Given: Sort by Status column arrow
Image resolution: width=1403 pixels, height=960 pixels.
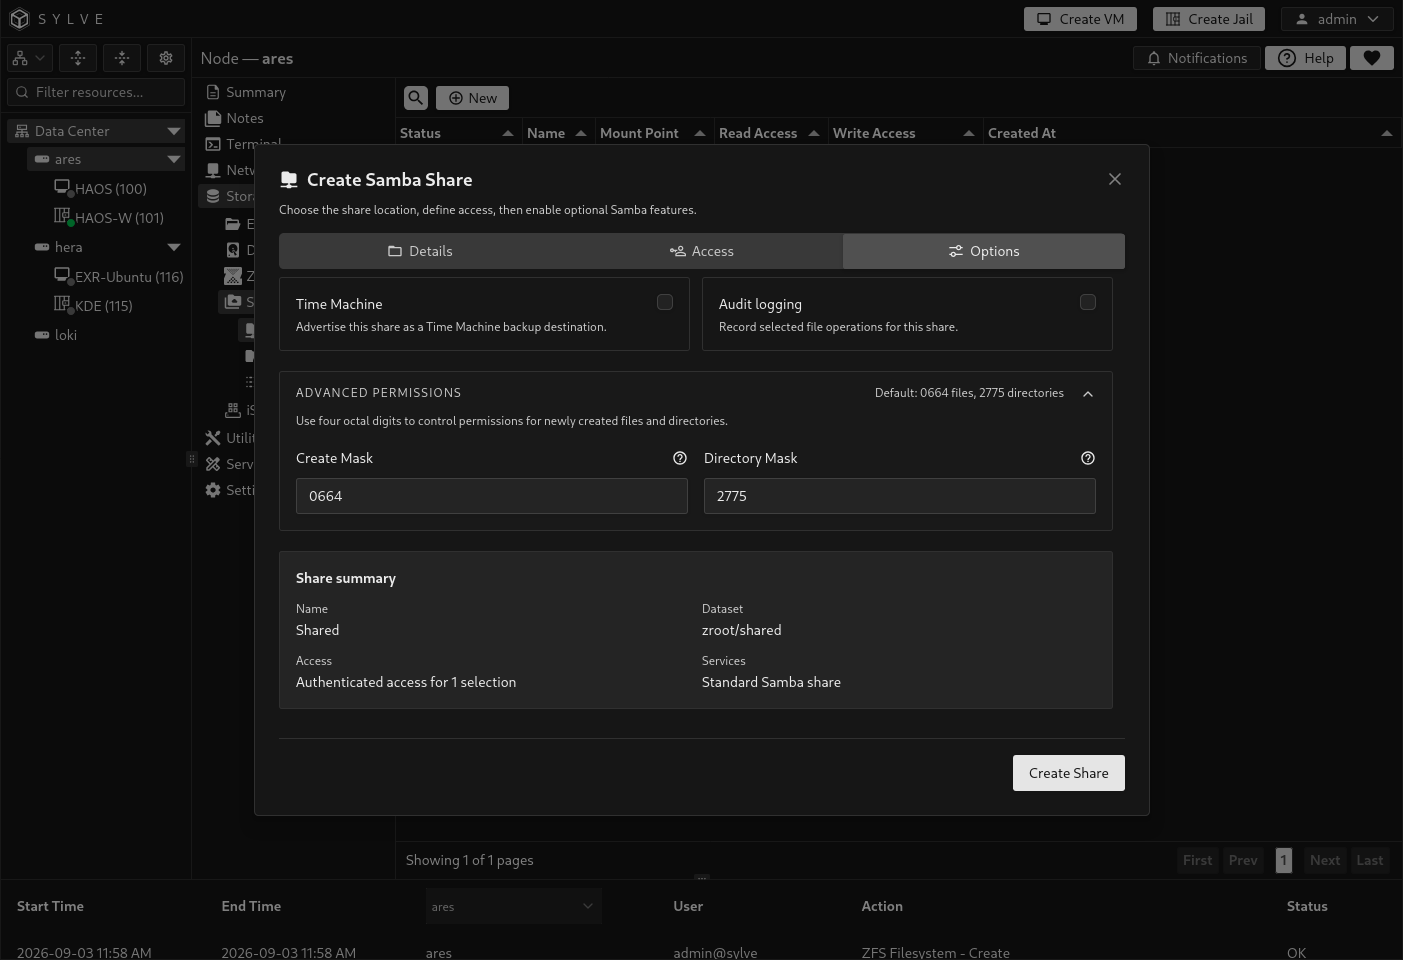Looking at the screenshot, I should click(x=508, y=133).
